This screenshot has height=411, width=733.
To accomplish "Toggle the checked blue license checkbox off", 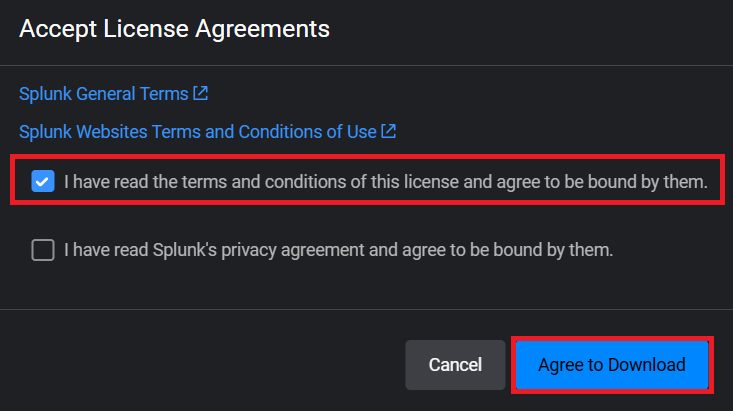I will click(x=43, y=183).
